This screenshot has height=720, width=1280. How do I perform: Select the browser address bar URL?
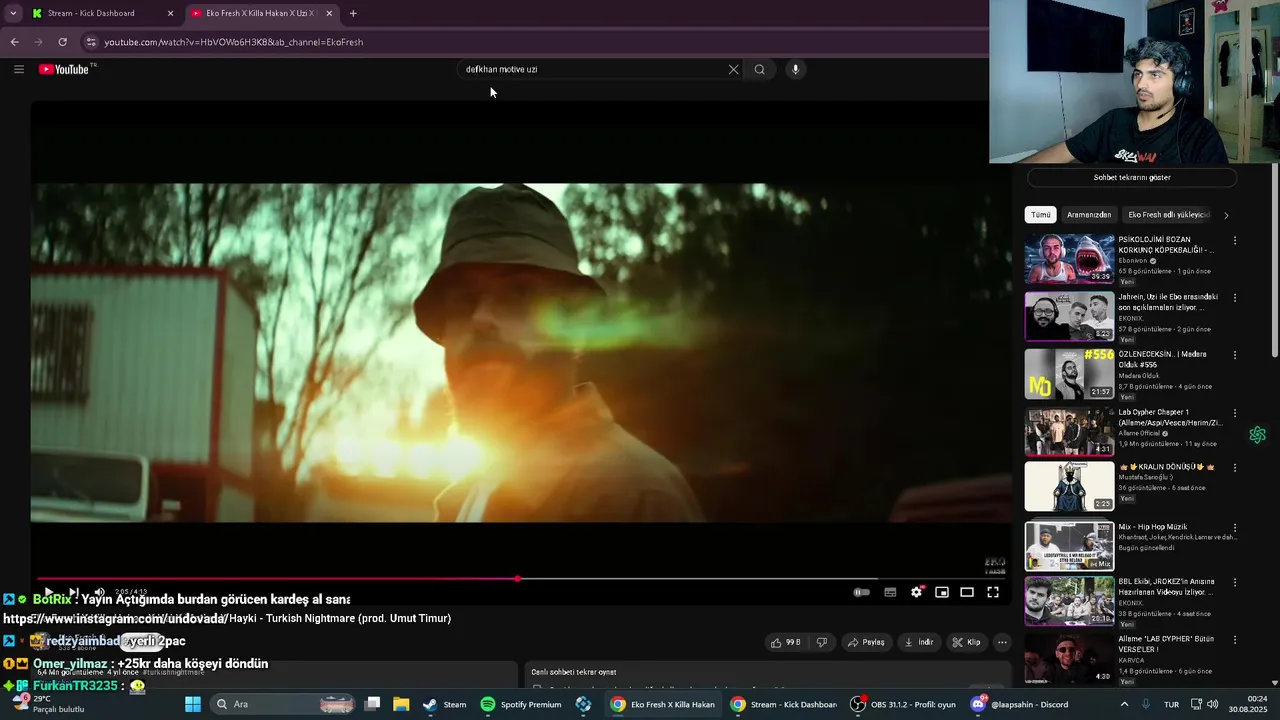coord(234,42)
